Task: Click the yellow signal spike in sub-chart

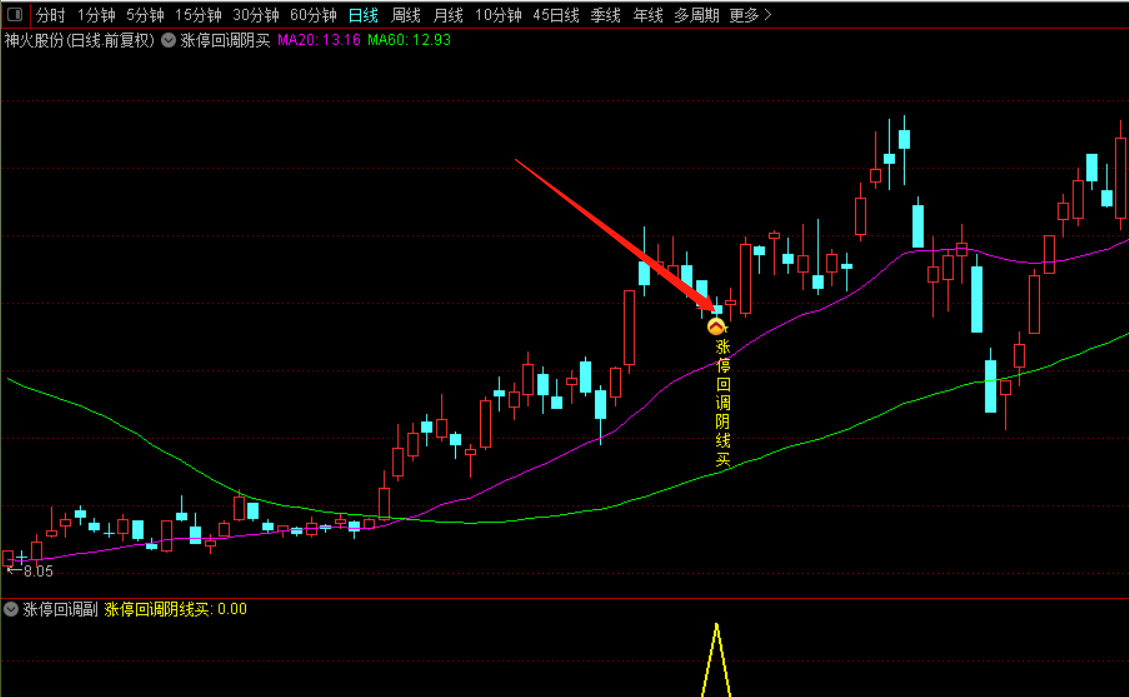Action: pos(716,659)
